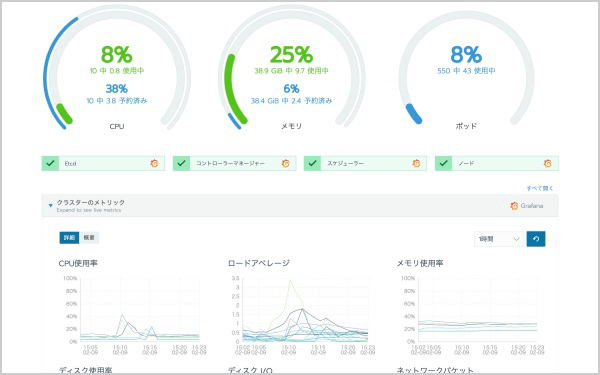The height and width of the screenshot is (375, 600).
Task: Open Grafana icon on ノード card
Action: pos(548,163)
